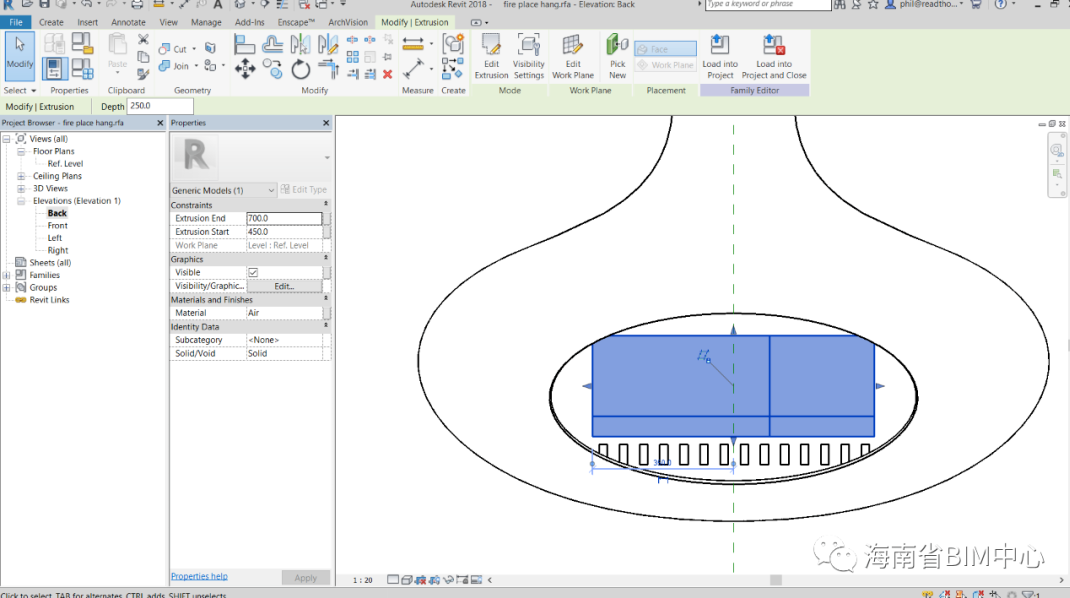Click the Offset tool icon

(x=272, y=45)
